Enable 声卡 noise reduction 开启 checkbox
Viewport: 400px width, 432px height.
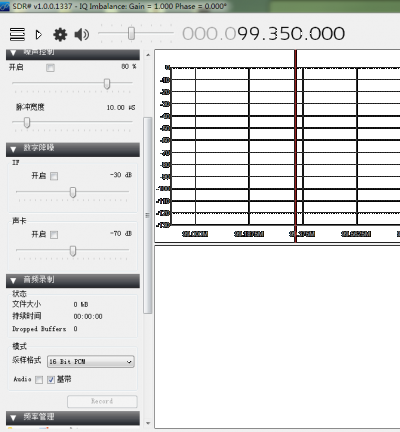tap(54, 235)
